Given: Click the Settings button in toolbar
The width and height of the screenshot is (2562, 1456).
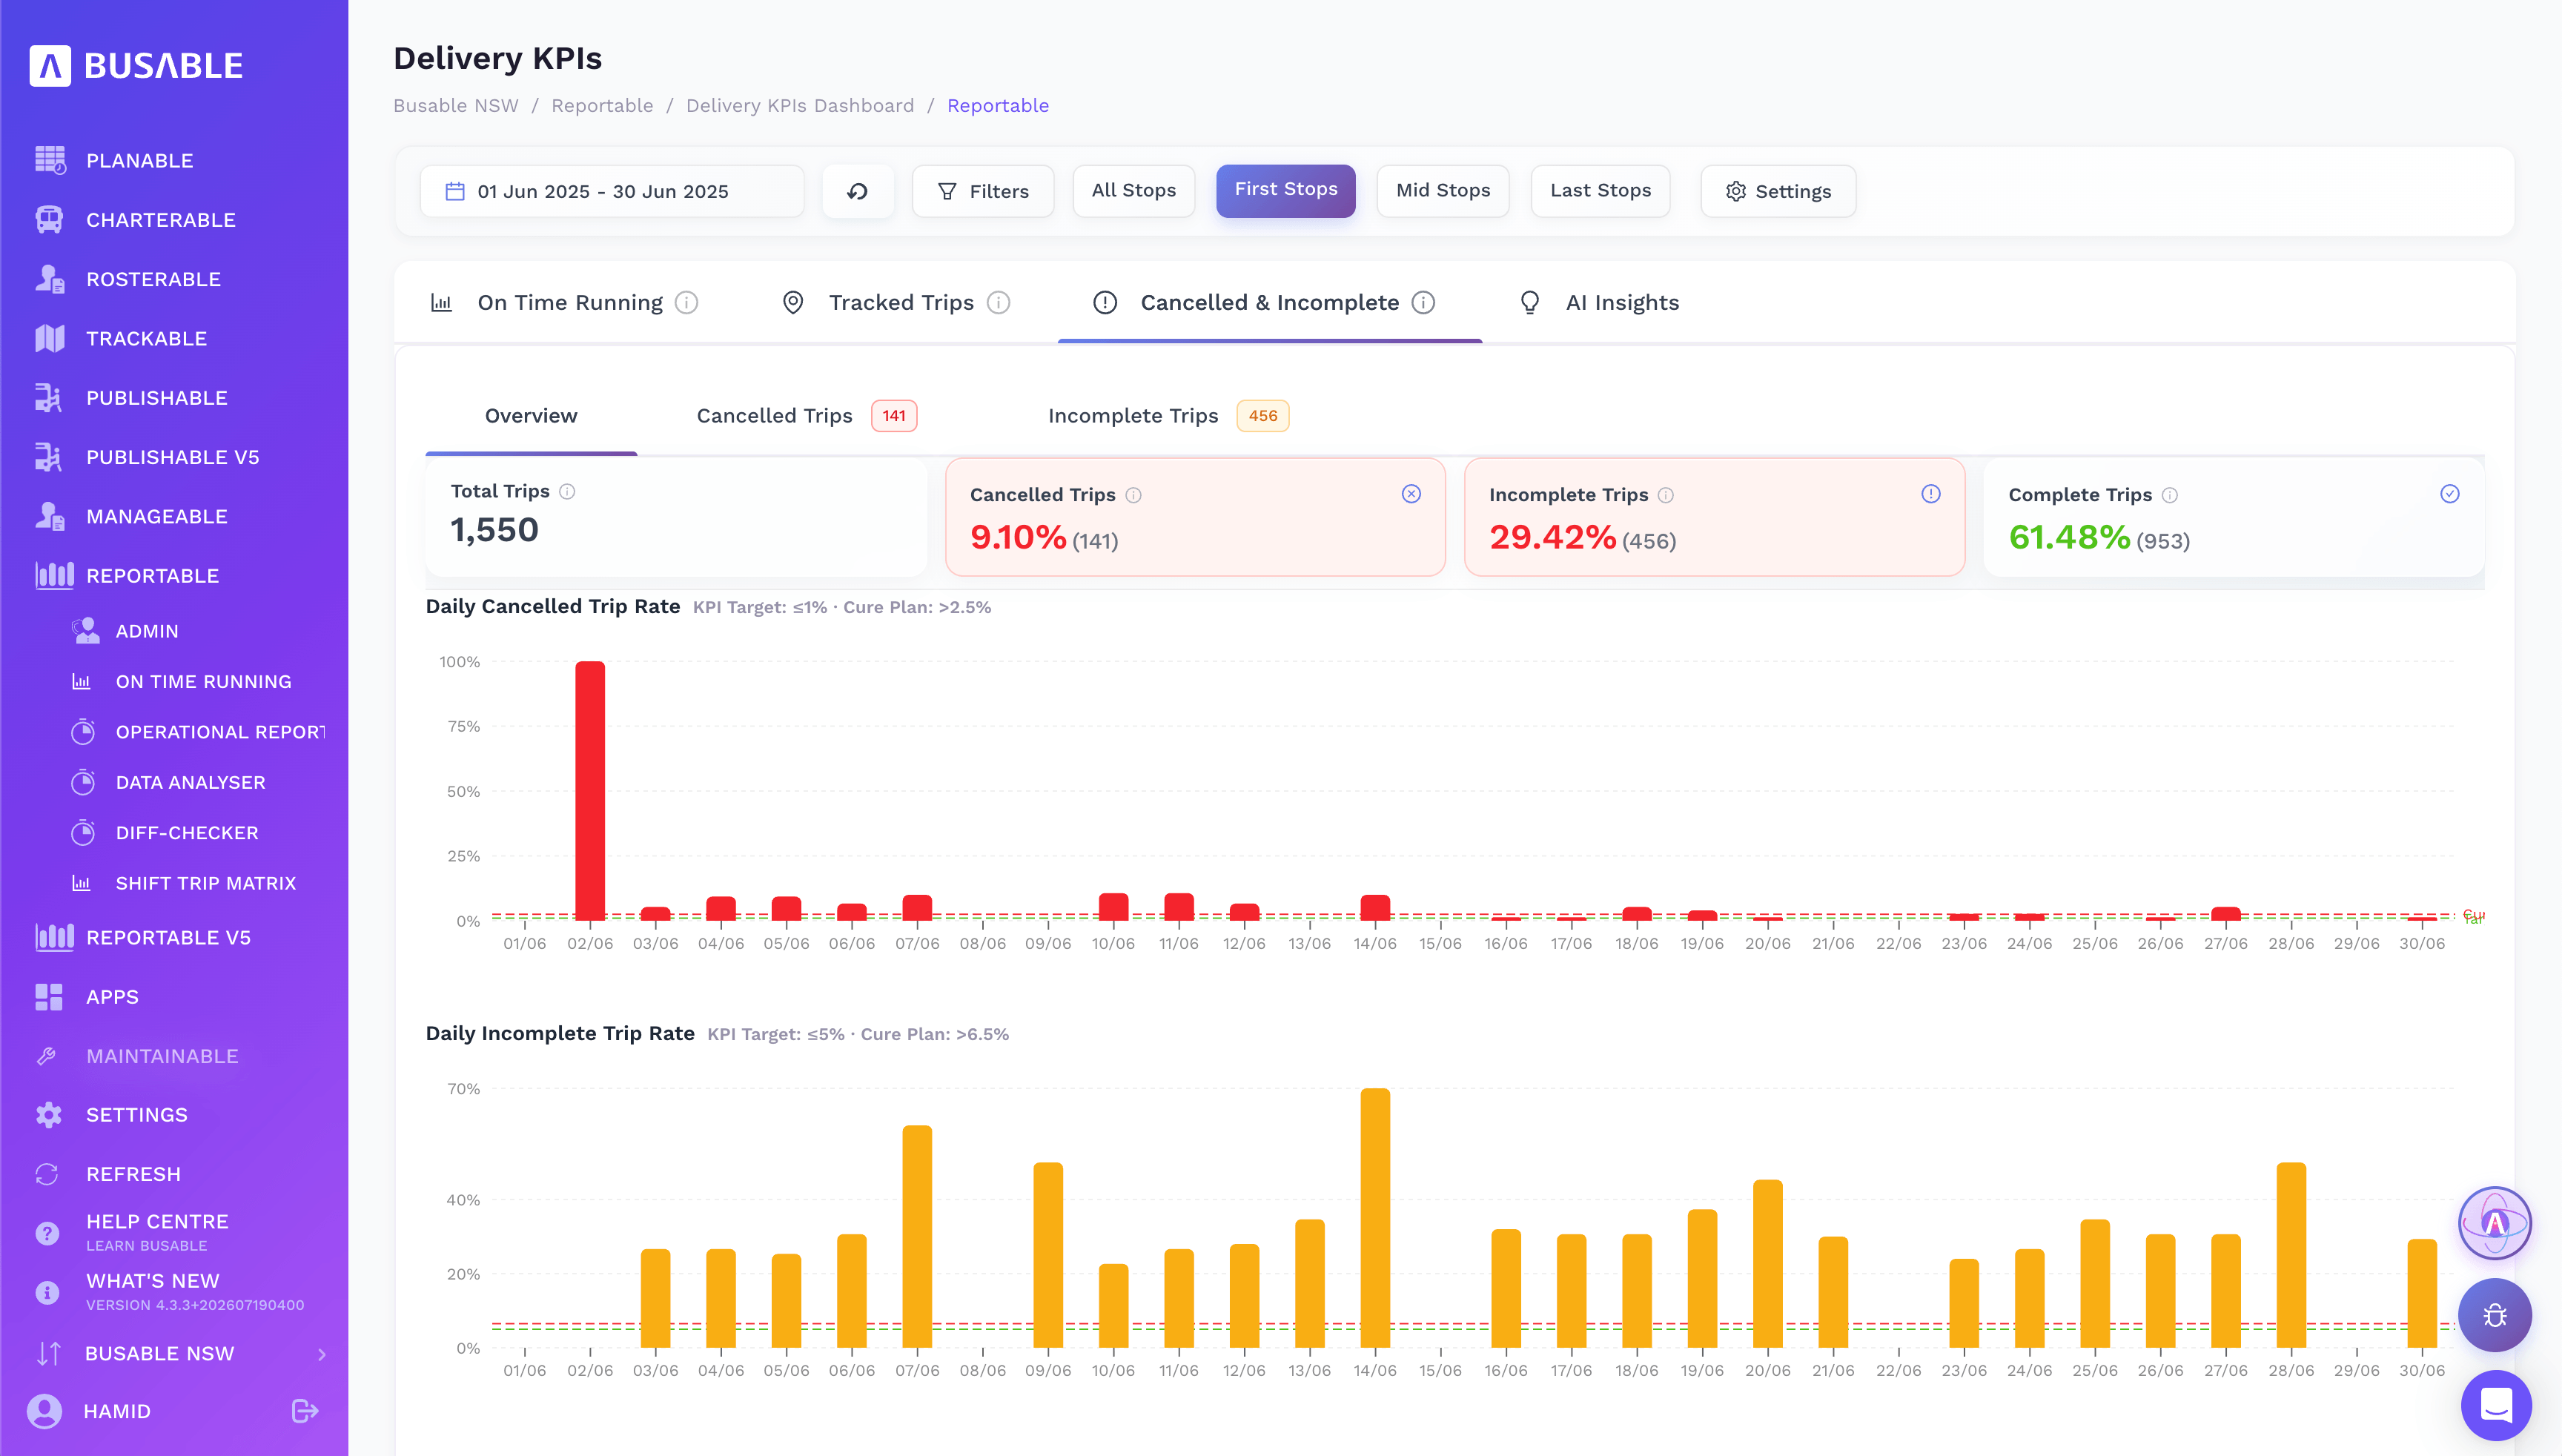Looking at the screenshot, I should (x=1778, y=191).
